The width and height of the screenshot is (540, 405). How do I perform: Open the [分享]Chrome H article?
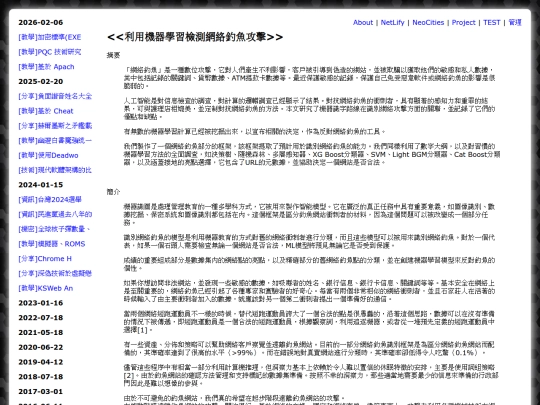coord(45,259)
